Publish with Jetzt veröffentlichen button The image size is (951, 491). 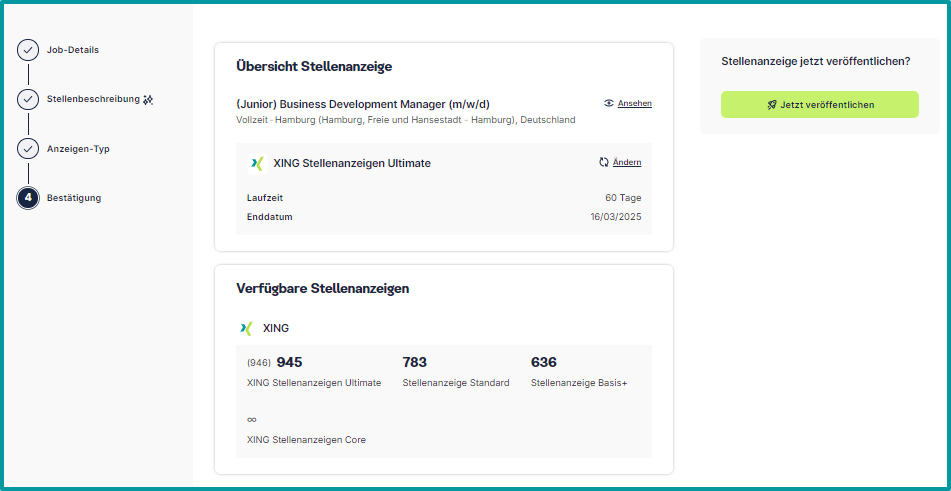coord(819,104)
